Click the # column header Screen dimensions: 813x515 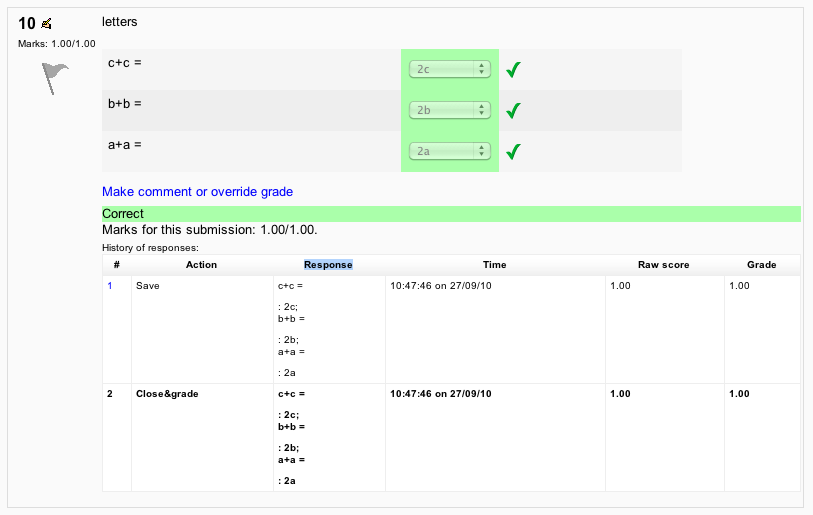(117, 265)
